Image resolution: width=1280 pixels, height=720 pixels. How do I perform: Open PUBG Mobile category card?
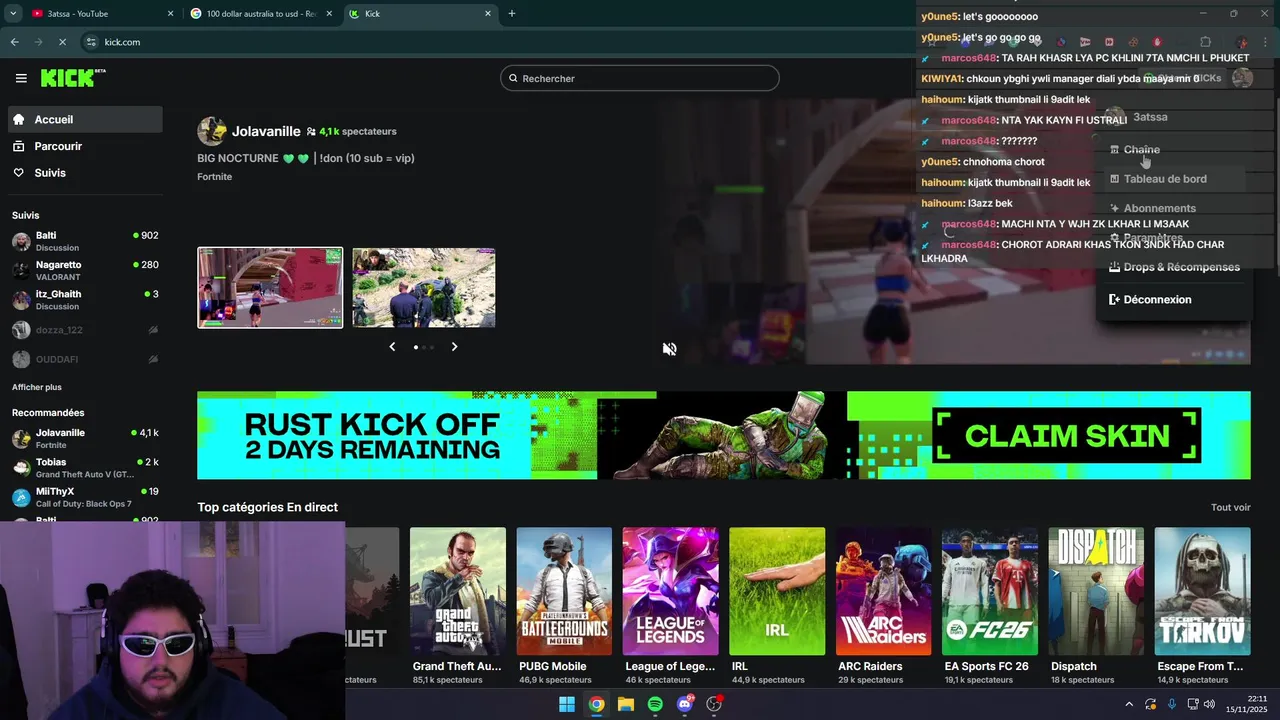(x=564, y=606)
